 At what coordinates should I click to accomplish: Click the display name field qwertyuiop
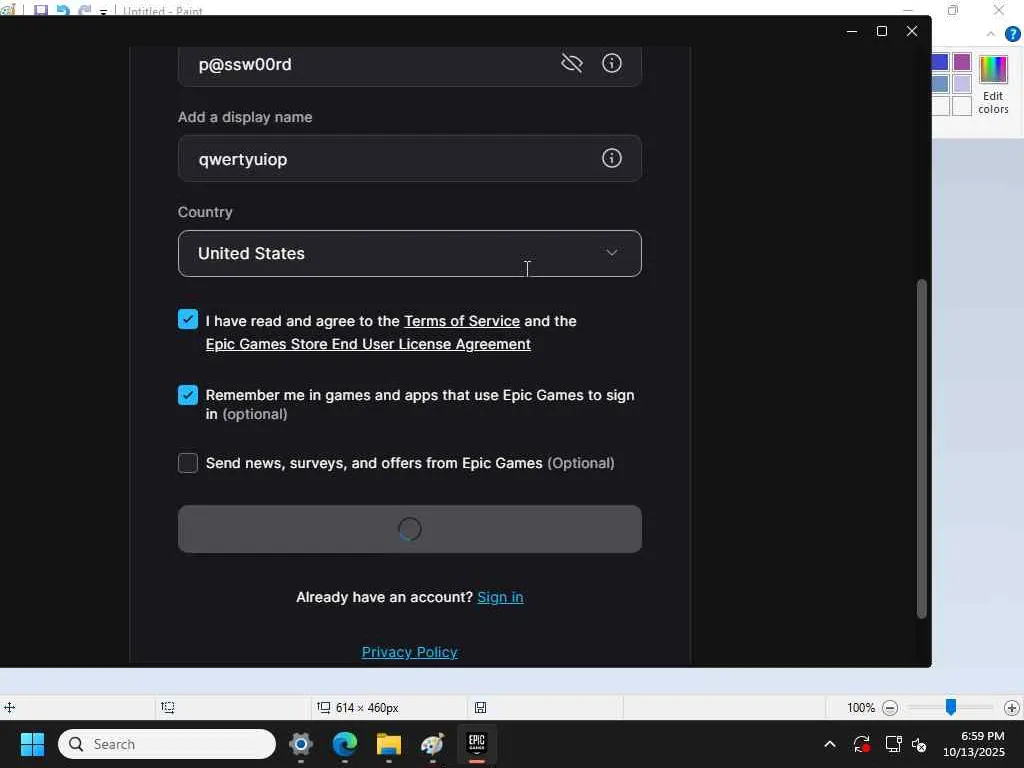[x=409, y=159]
